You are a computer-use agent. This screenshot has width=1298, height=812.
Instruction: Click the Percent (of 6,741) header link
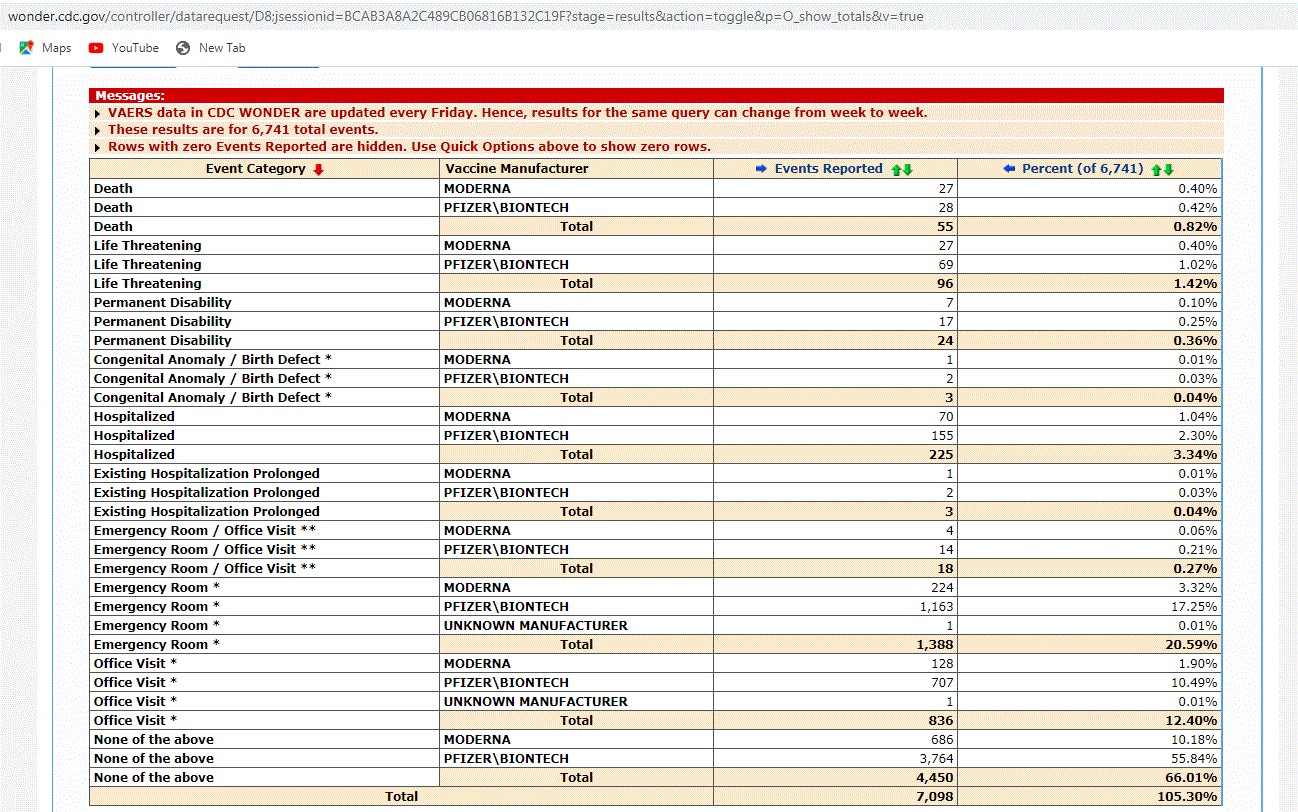click(1082, 169)
